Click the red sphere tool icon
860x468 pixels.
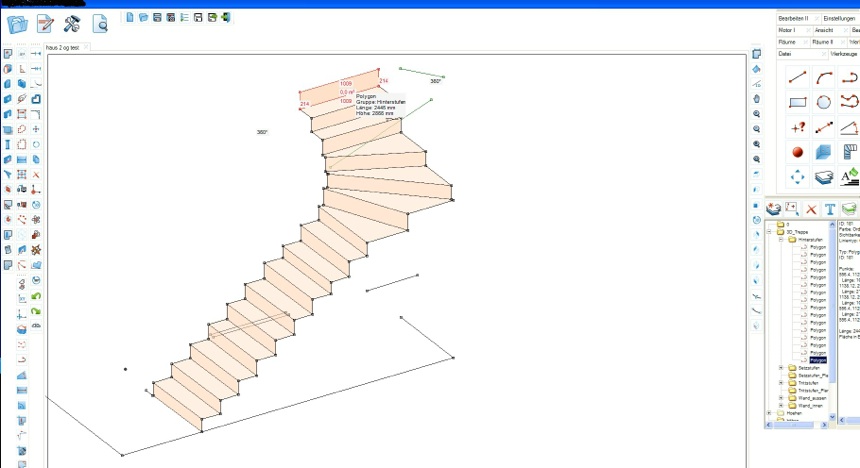(x=797, y=152)
